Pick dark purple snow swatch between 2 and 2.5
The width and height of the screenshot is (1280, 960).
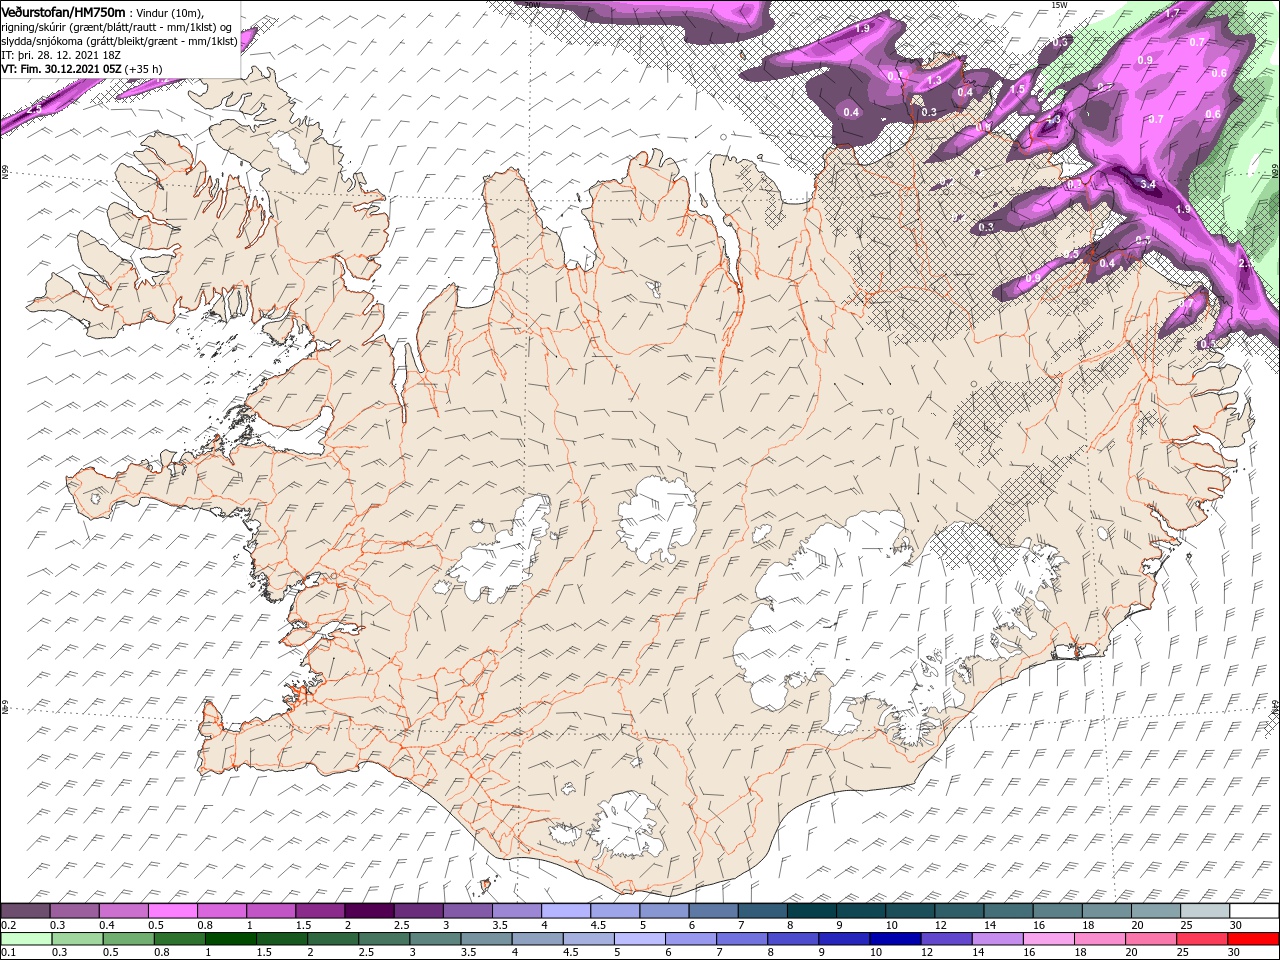[x=369, y=911]
